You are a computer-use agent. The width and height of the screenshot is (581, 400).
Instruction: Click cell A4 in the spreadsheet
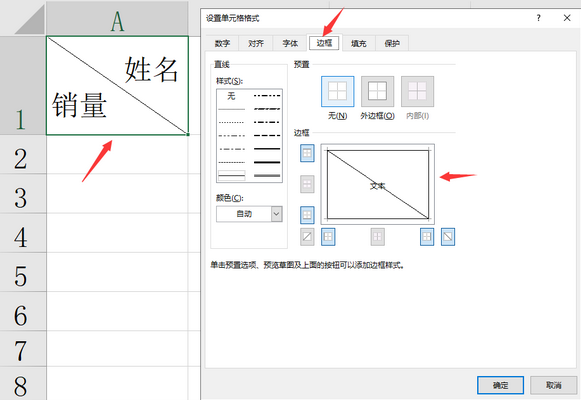click(x=117, y=233)
